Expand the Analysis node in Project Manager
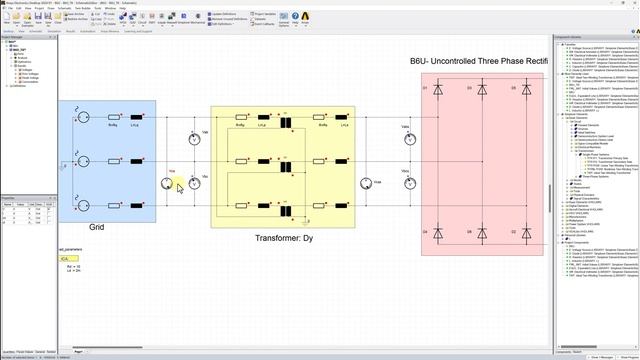 point(11,58)
